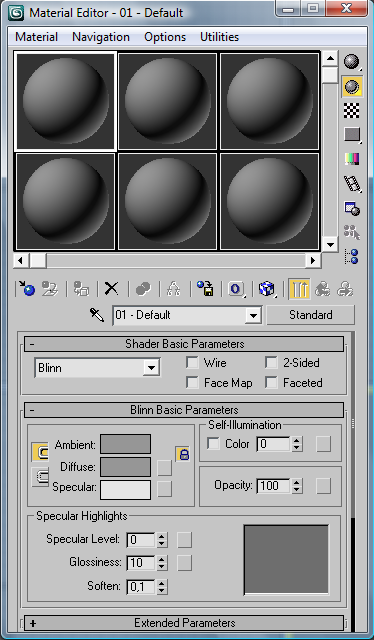374x640 pixels.
Task: Click the Make Unique icon
Action: (x=174, y=289)
